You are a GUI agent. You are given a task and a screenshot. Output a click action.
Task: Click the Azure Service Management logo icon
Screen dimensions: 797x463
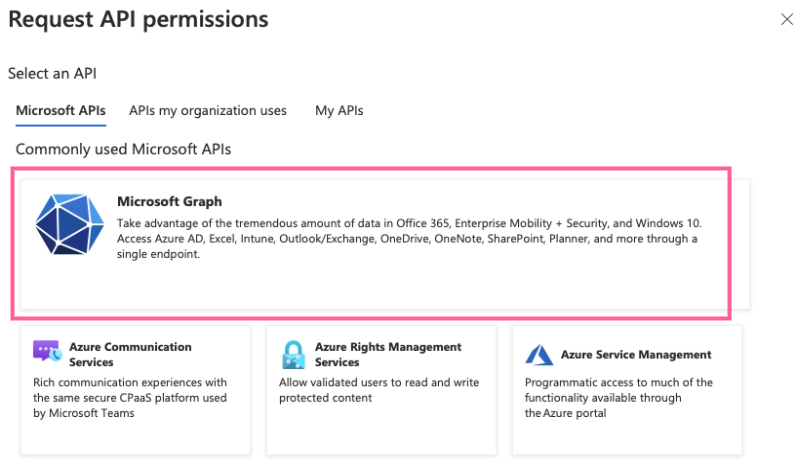tap(538, 355)
